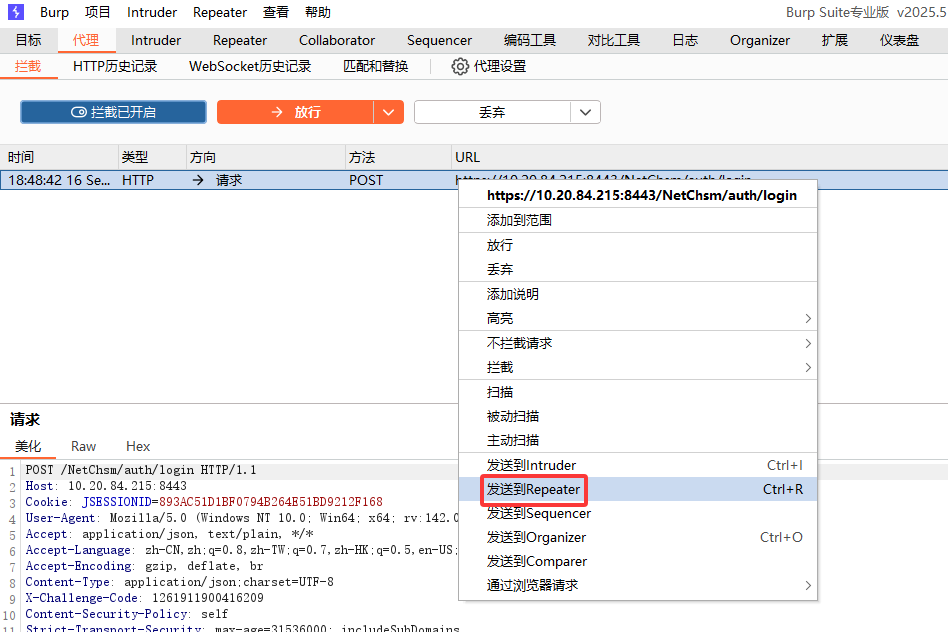Switch to the 扩展 tab
The width and height of the screenshot is (948, 632).
click(835, 41)
